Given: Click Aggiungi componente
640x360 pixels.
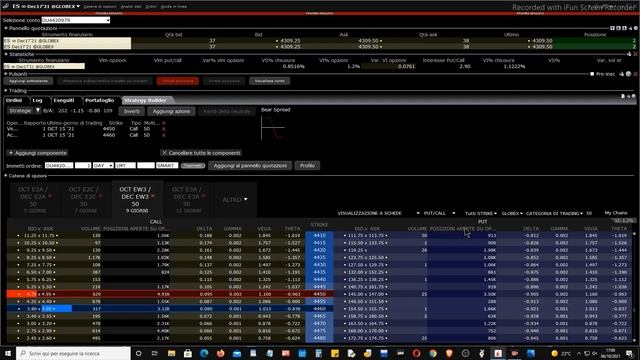Looking at the screenshot, I should point(38,153).
